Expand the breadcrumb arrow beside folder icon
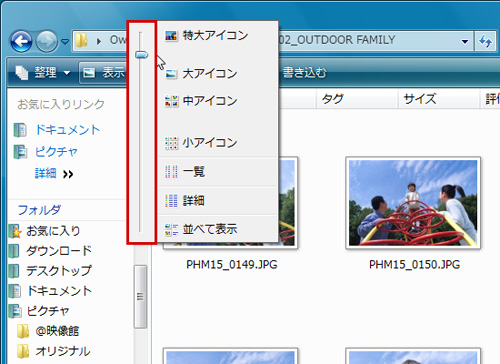500x364 pixels. (x=99, y=41)
